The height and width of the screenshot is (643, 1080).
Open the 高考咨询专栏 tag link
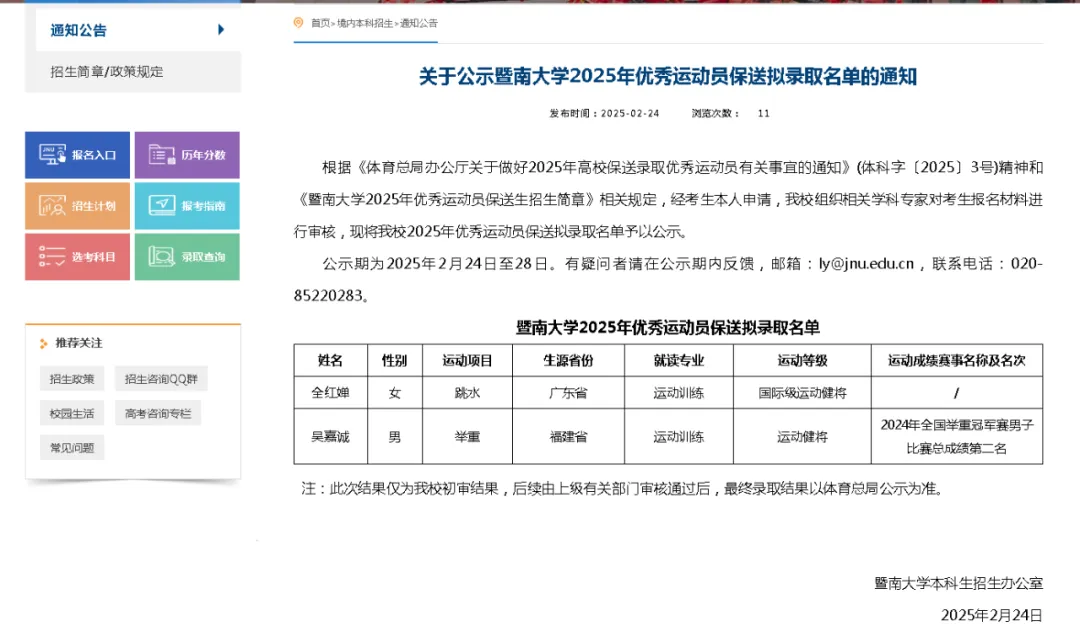(x=158, y=413)
